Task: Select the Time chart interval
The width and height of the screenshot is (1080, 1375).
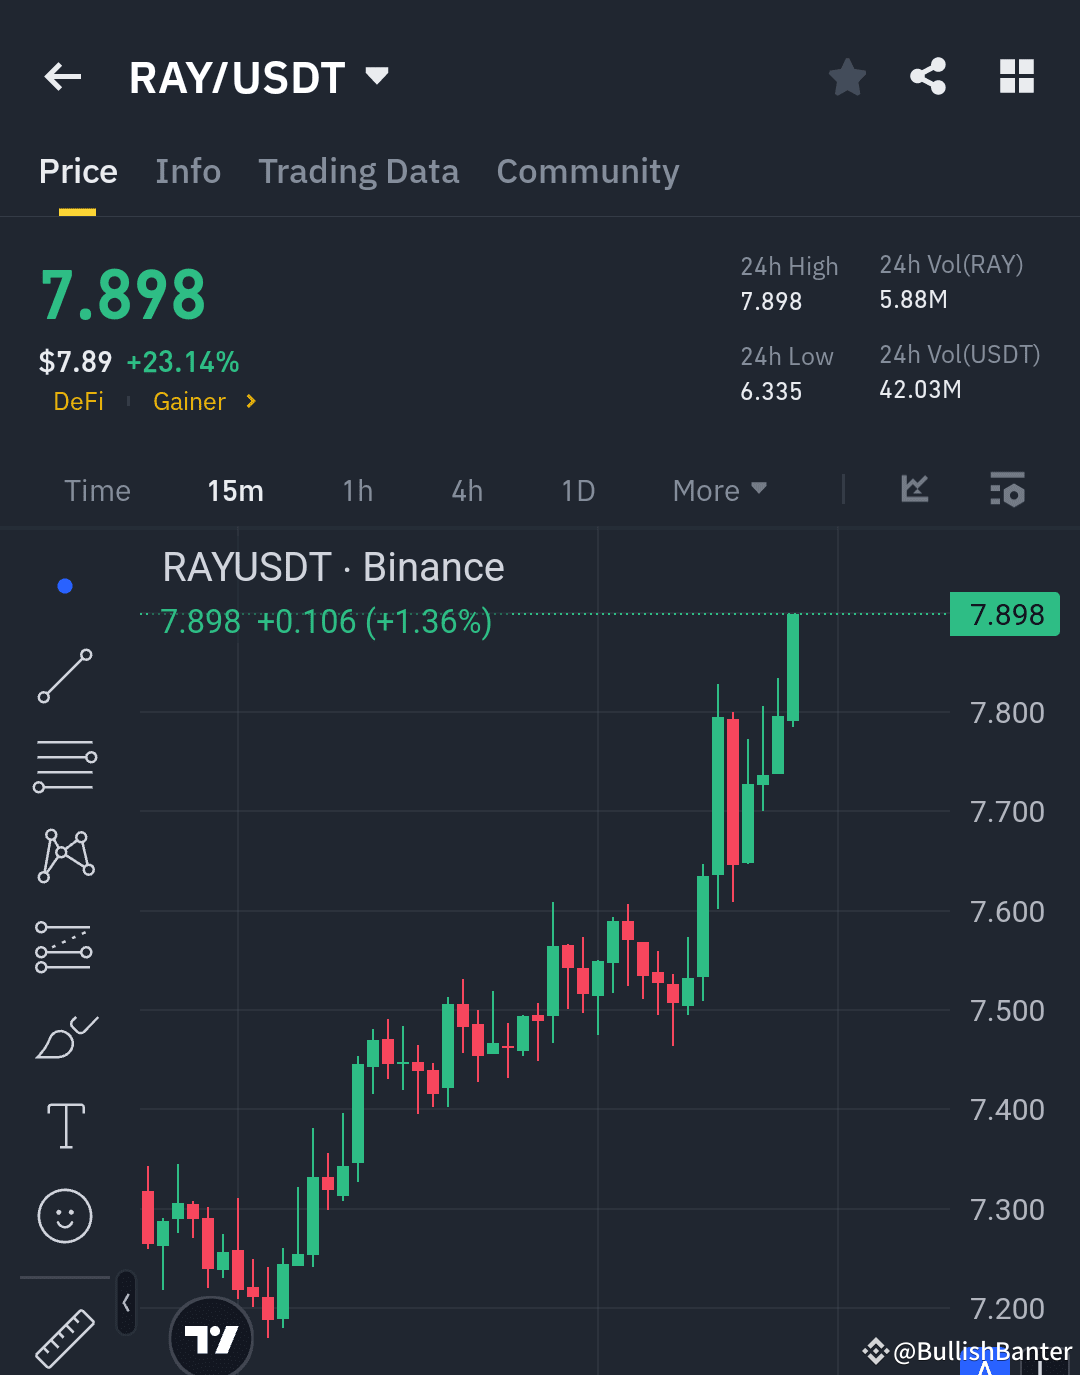Action: [x=97, y=490]
